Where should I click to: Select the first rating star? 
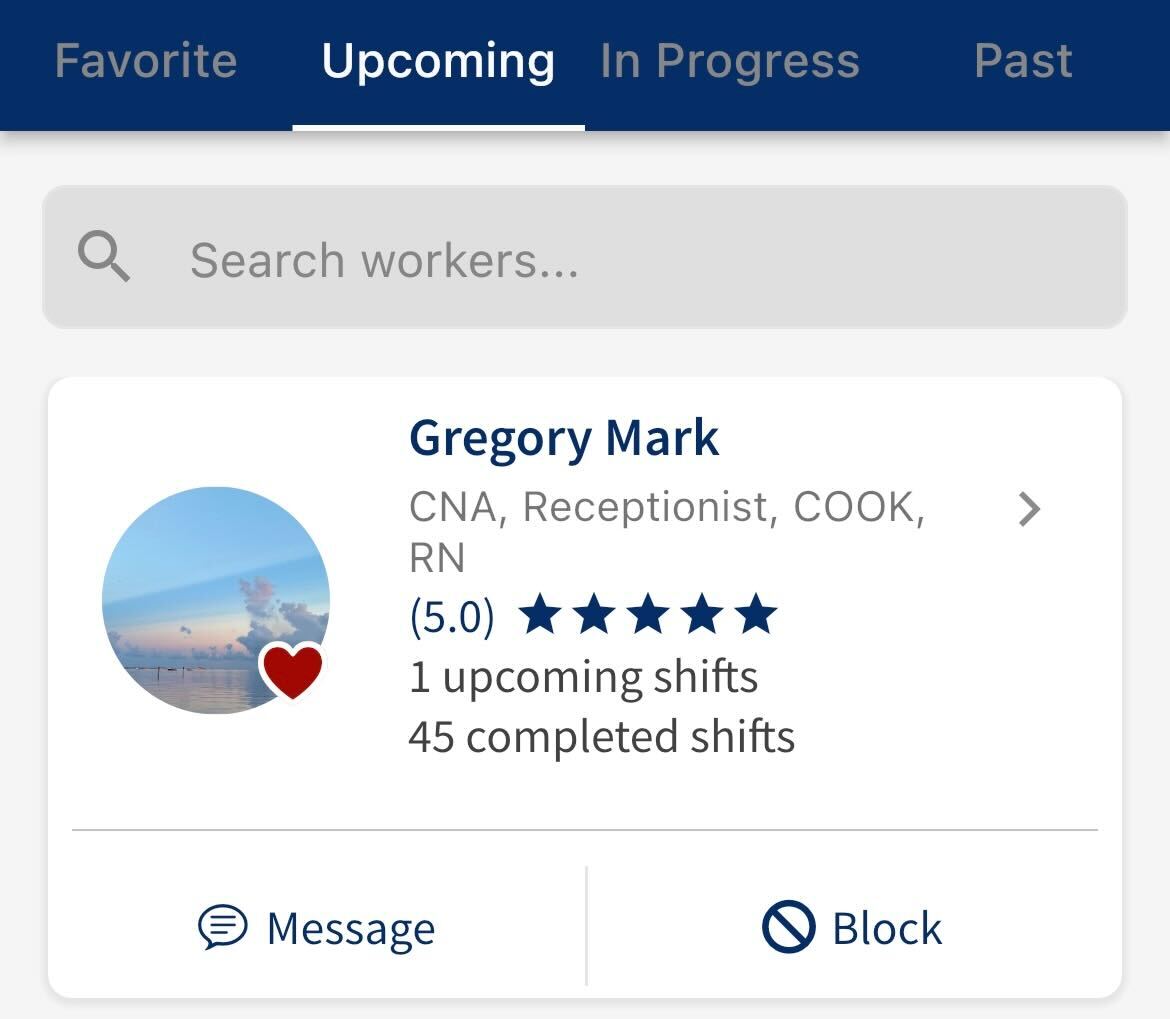point(540,614)
